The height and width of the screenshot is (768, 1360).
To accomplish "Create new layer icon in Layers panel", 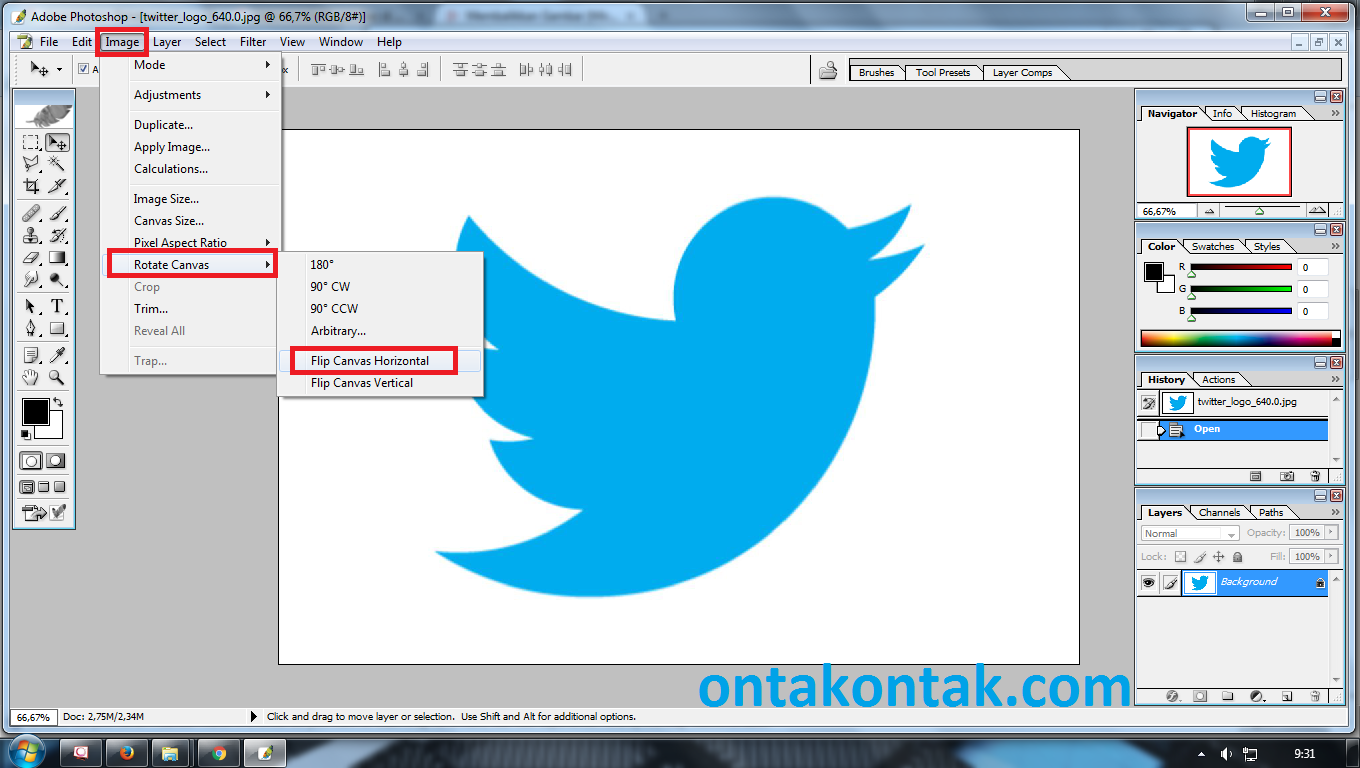I will (1287, 697).
